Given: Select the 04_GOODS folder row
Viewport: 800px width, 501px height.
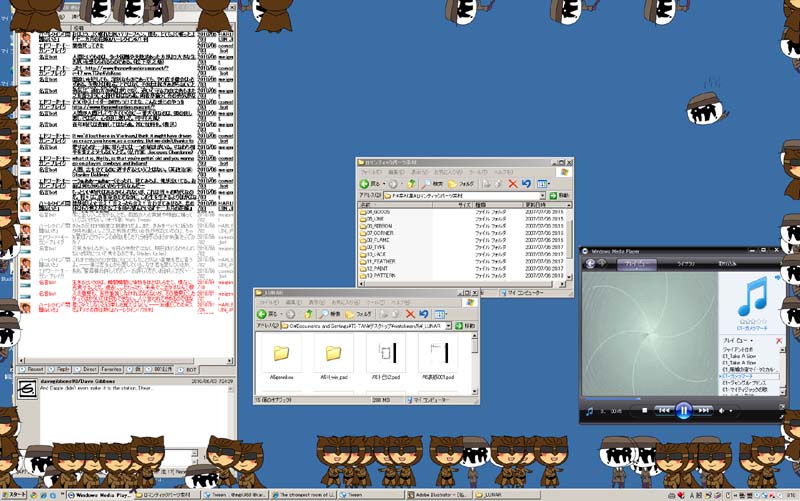Looking at the screenshot, I should (464, 212).
